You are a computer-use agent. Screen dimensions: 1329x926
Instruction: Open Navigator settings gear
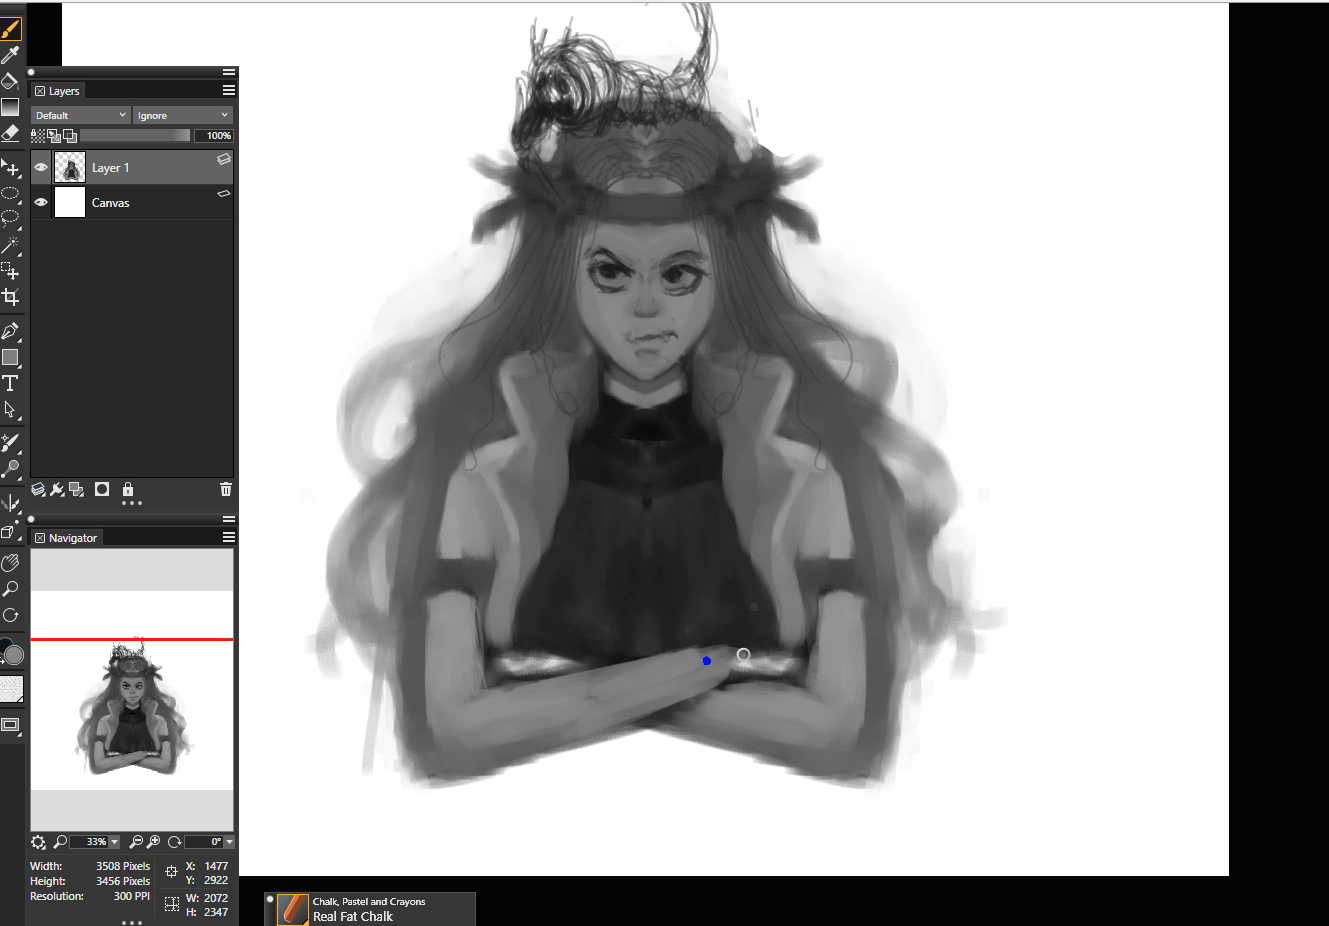coord(39,842)
